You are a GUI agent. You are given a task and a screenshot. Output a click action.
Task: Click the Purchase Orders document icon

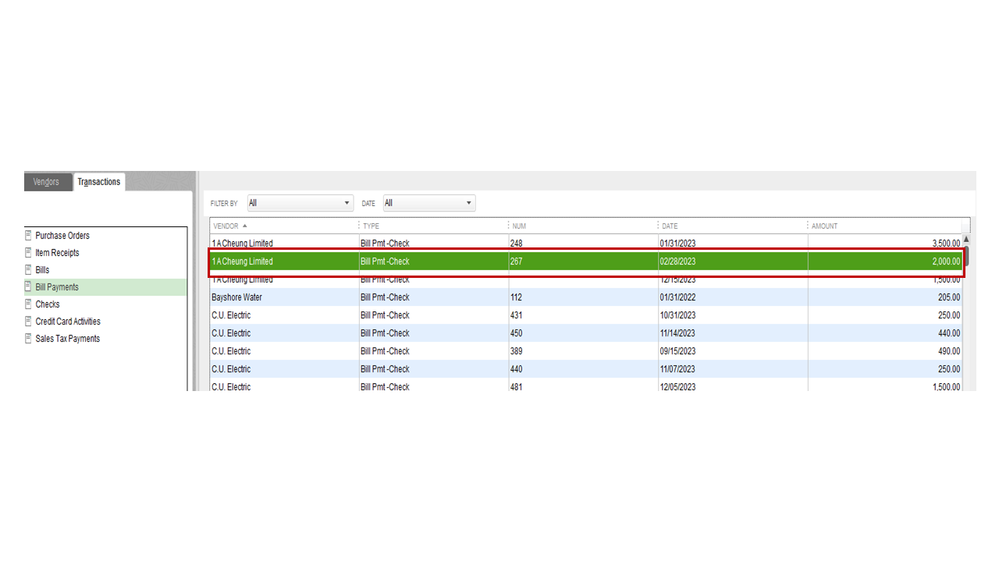[28, 235]
